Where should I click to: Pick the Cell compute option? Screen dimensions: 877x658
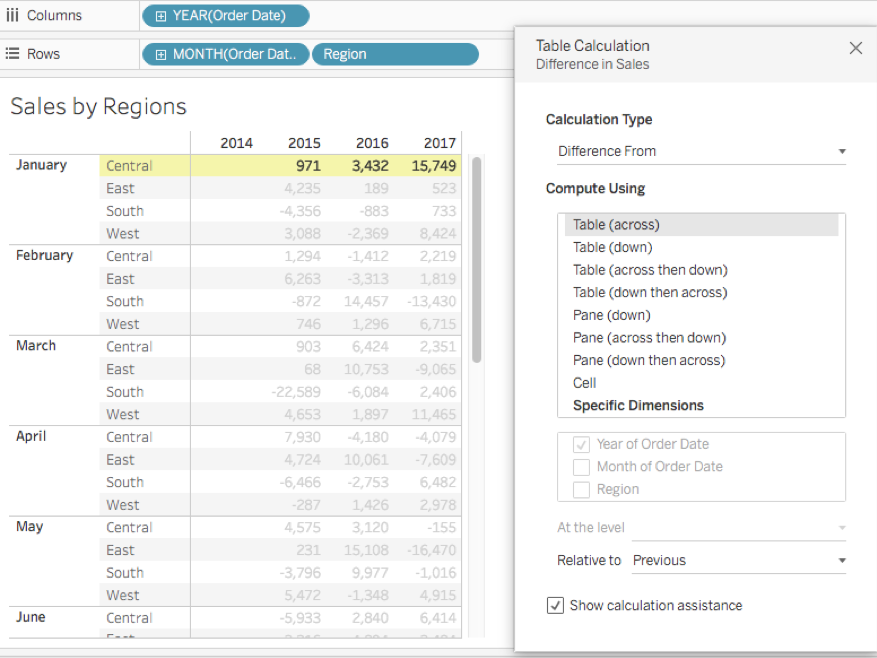(585, 383)
